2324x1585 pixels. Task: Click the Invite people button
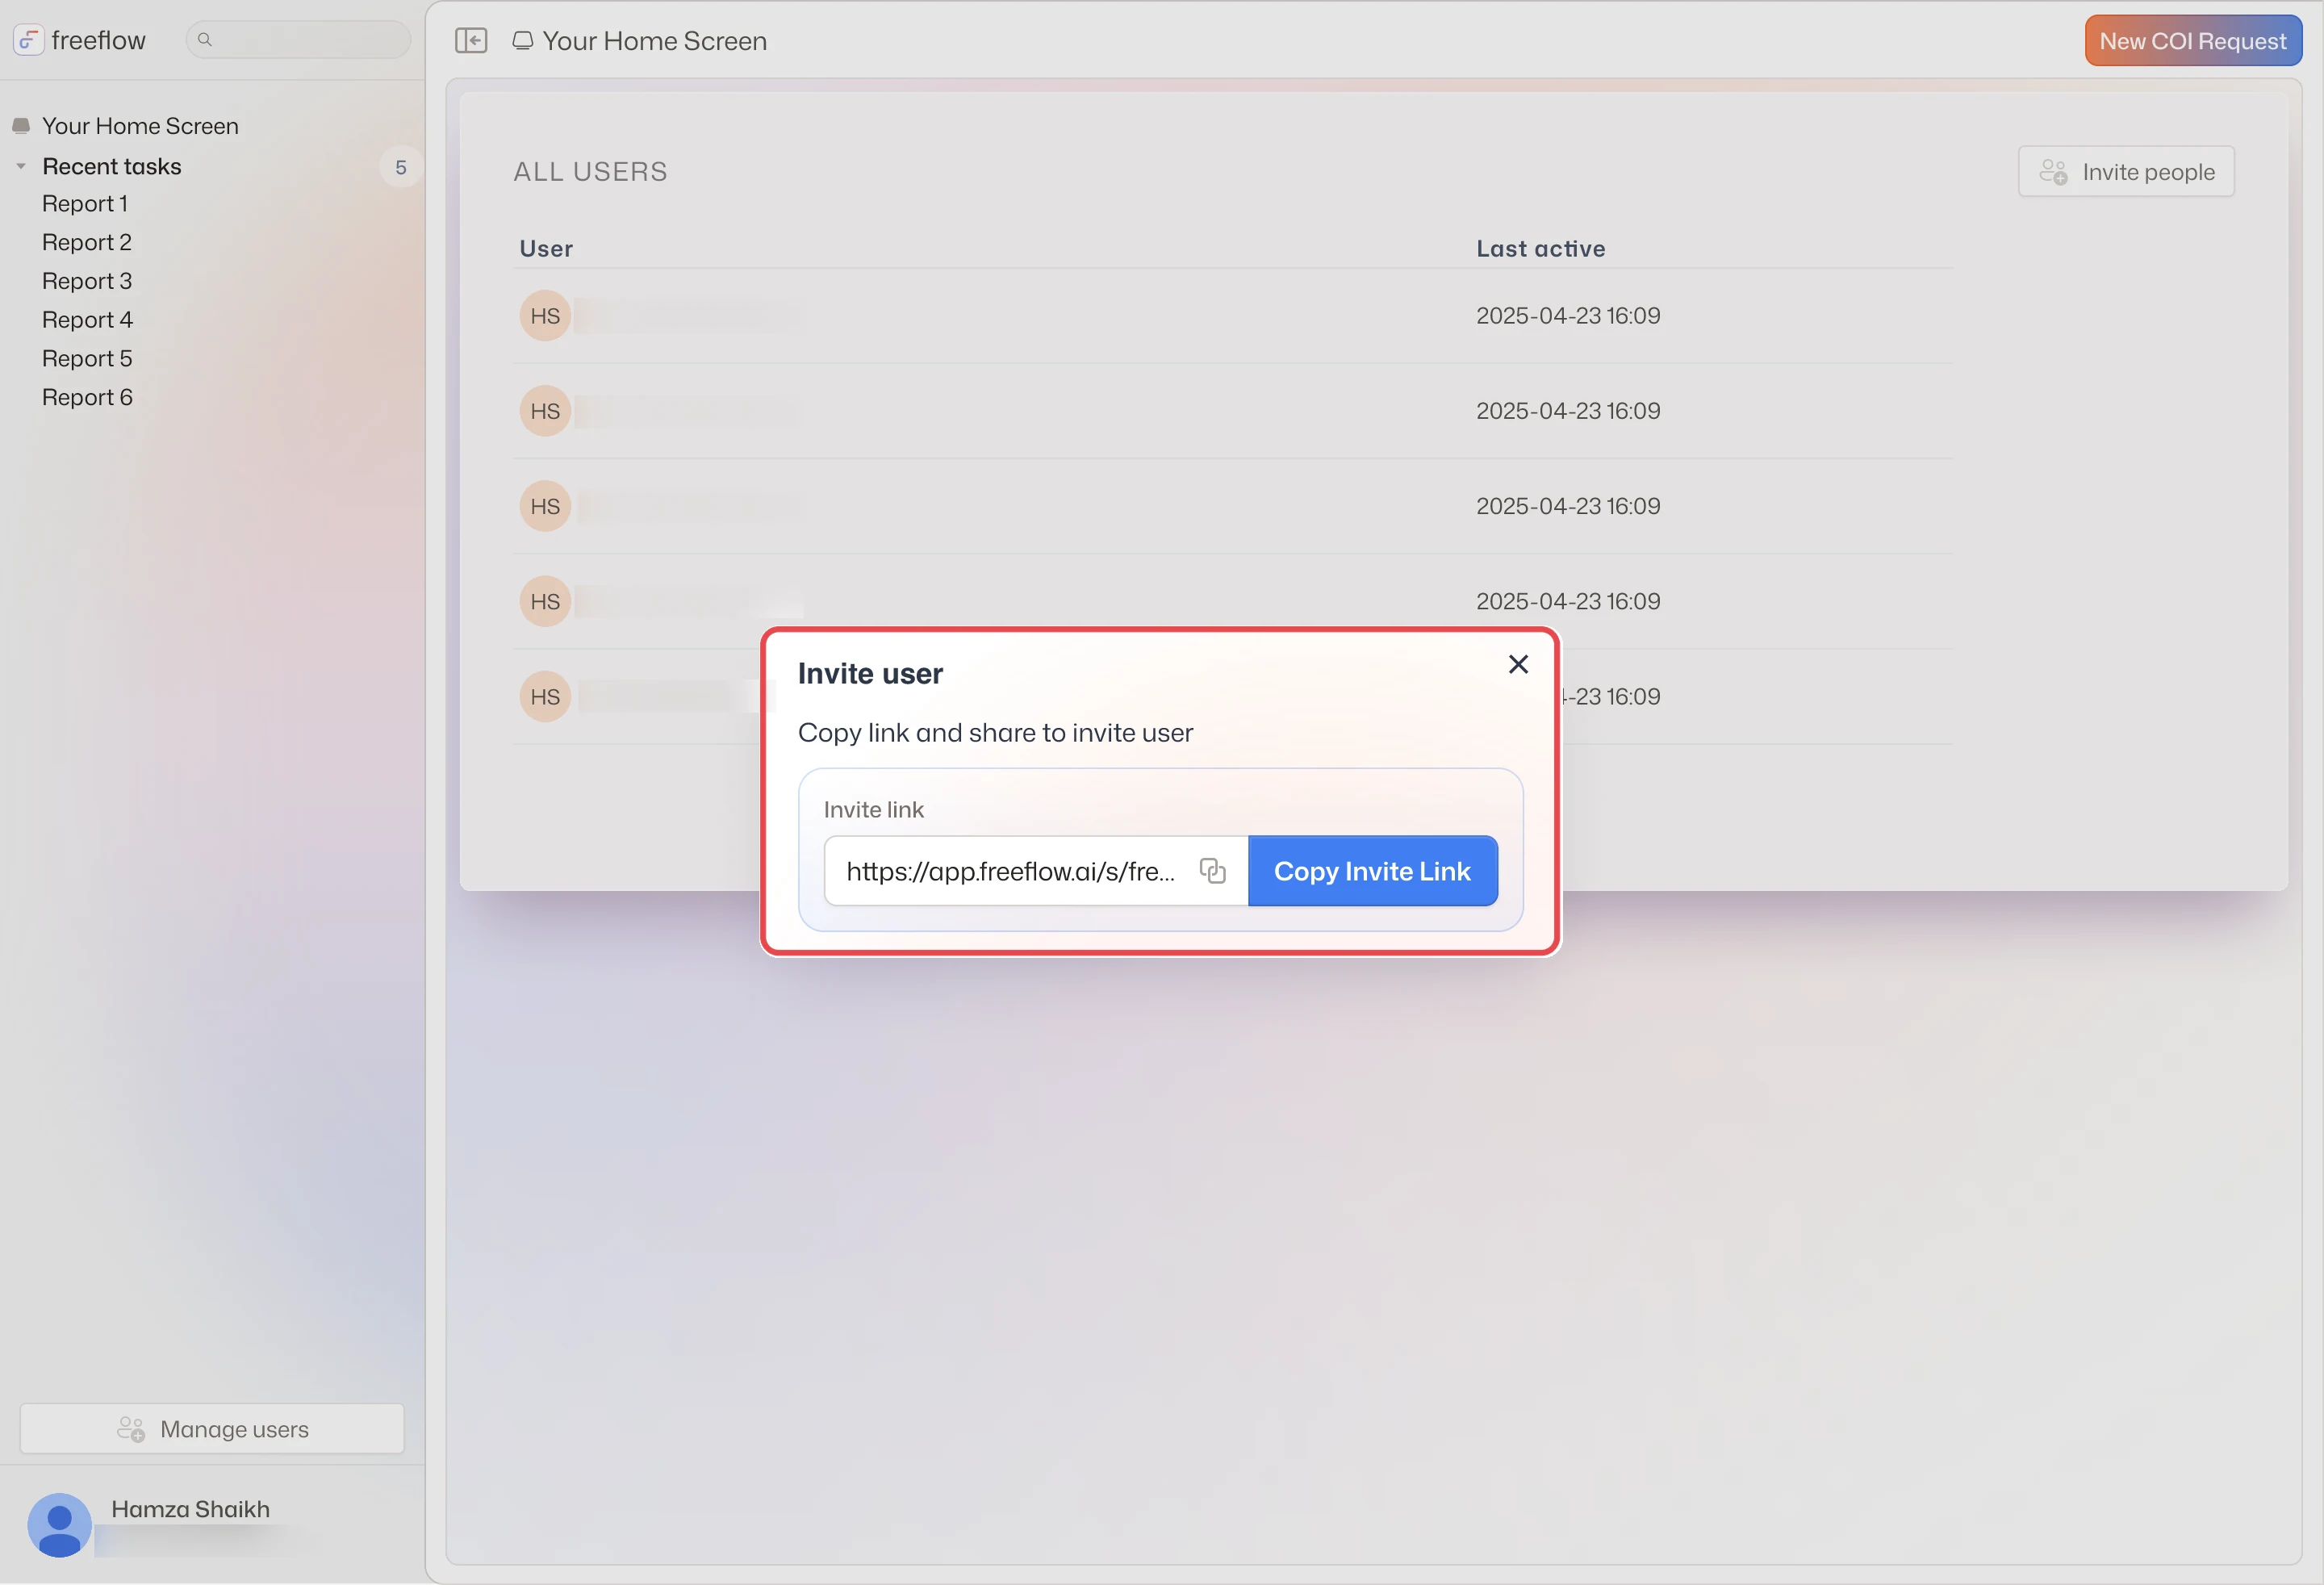click(2126, 172)
